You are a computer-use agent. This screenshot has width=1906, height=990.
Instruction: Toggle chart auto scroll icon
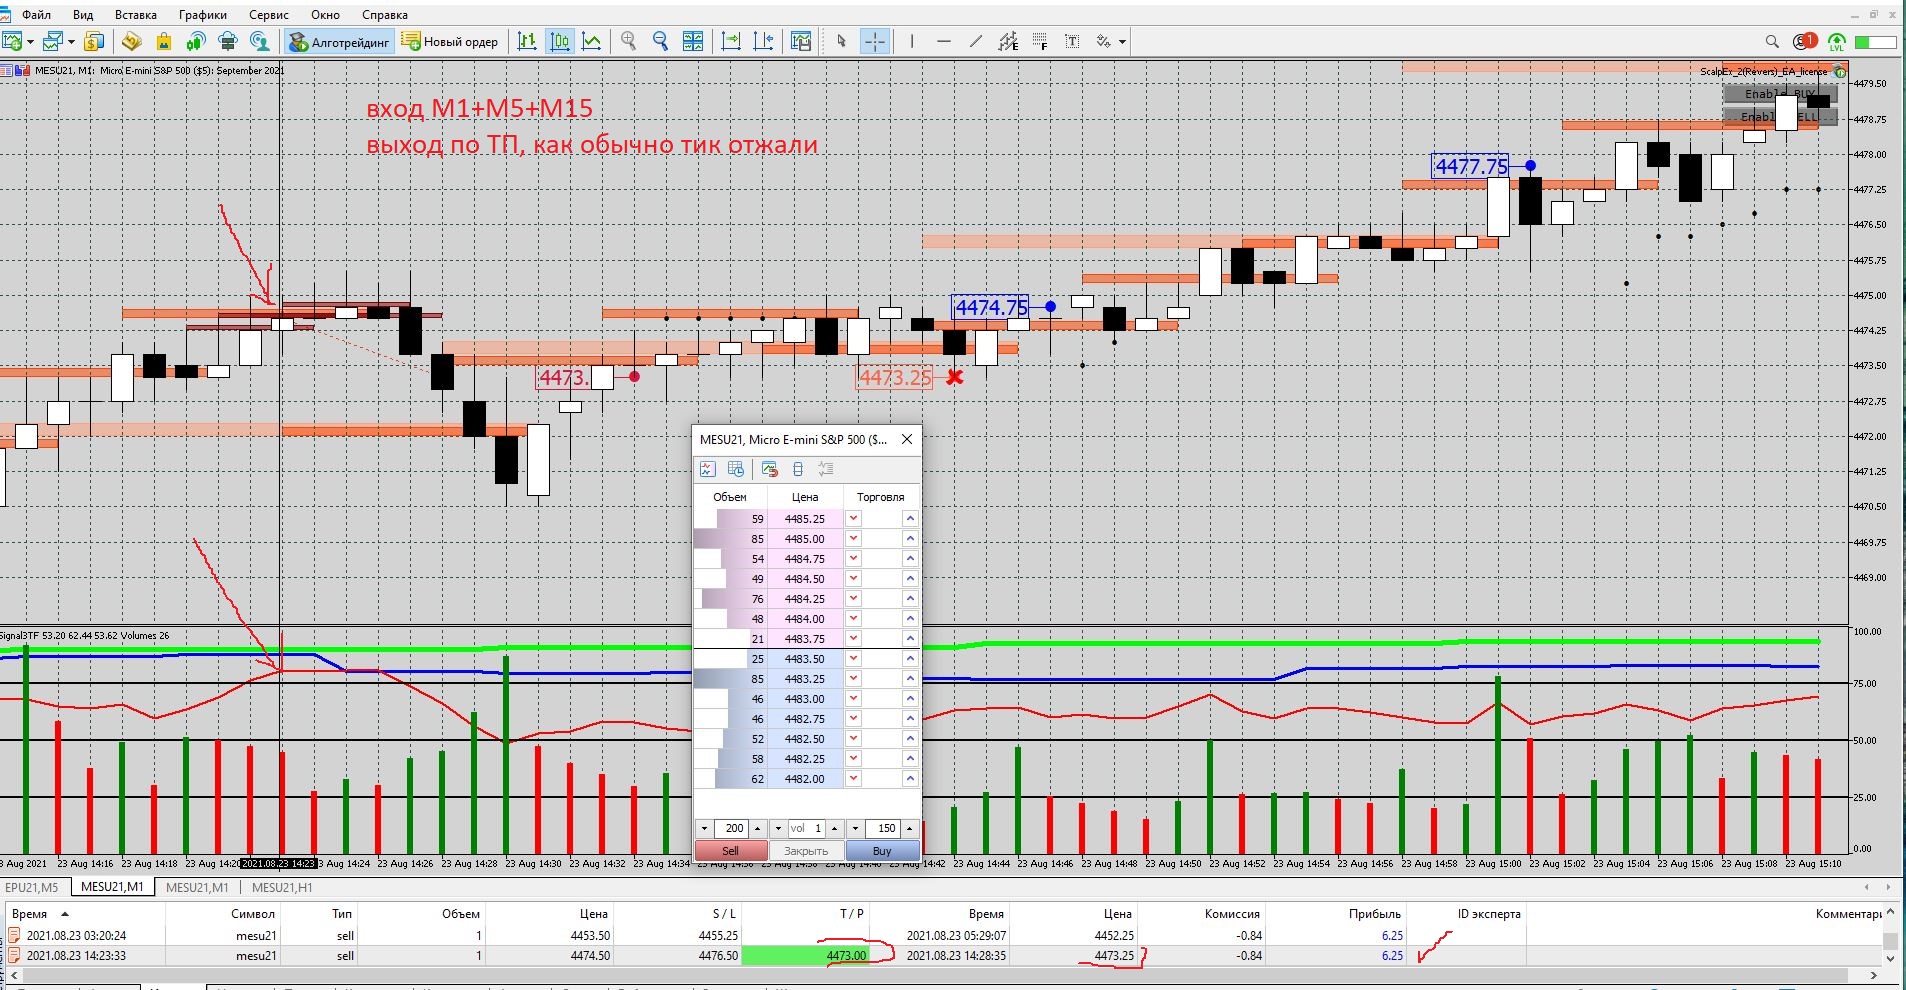click(730, 42)
